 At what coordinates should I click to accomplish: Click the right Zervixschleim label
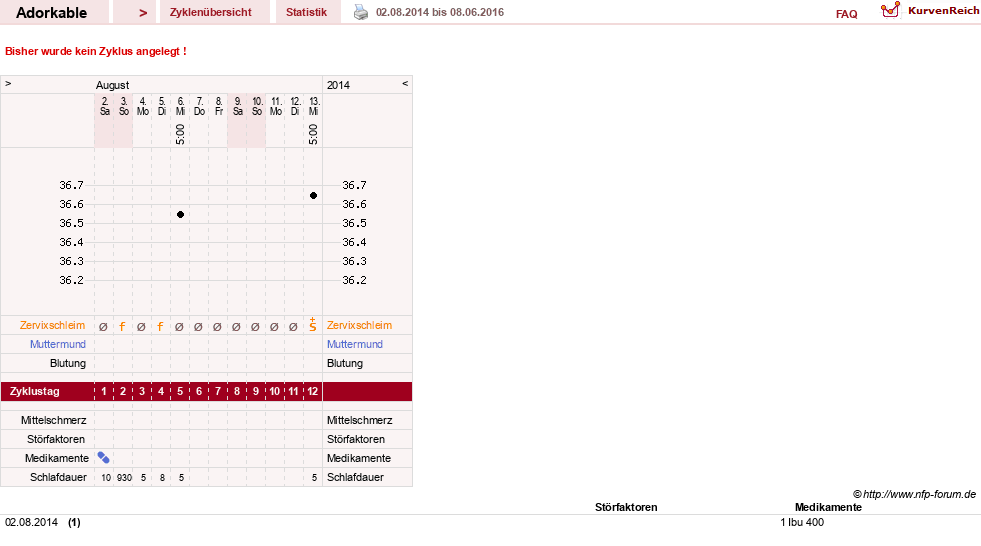(x=359, y=325)
